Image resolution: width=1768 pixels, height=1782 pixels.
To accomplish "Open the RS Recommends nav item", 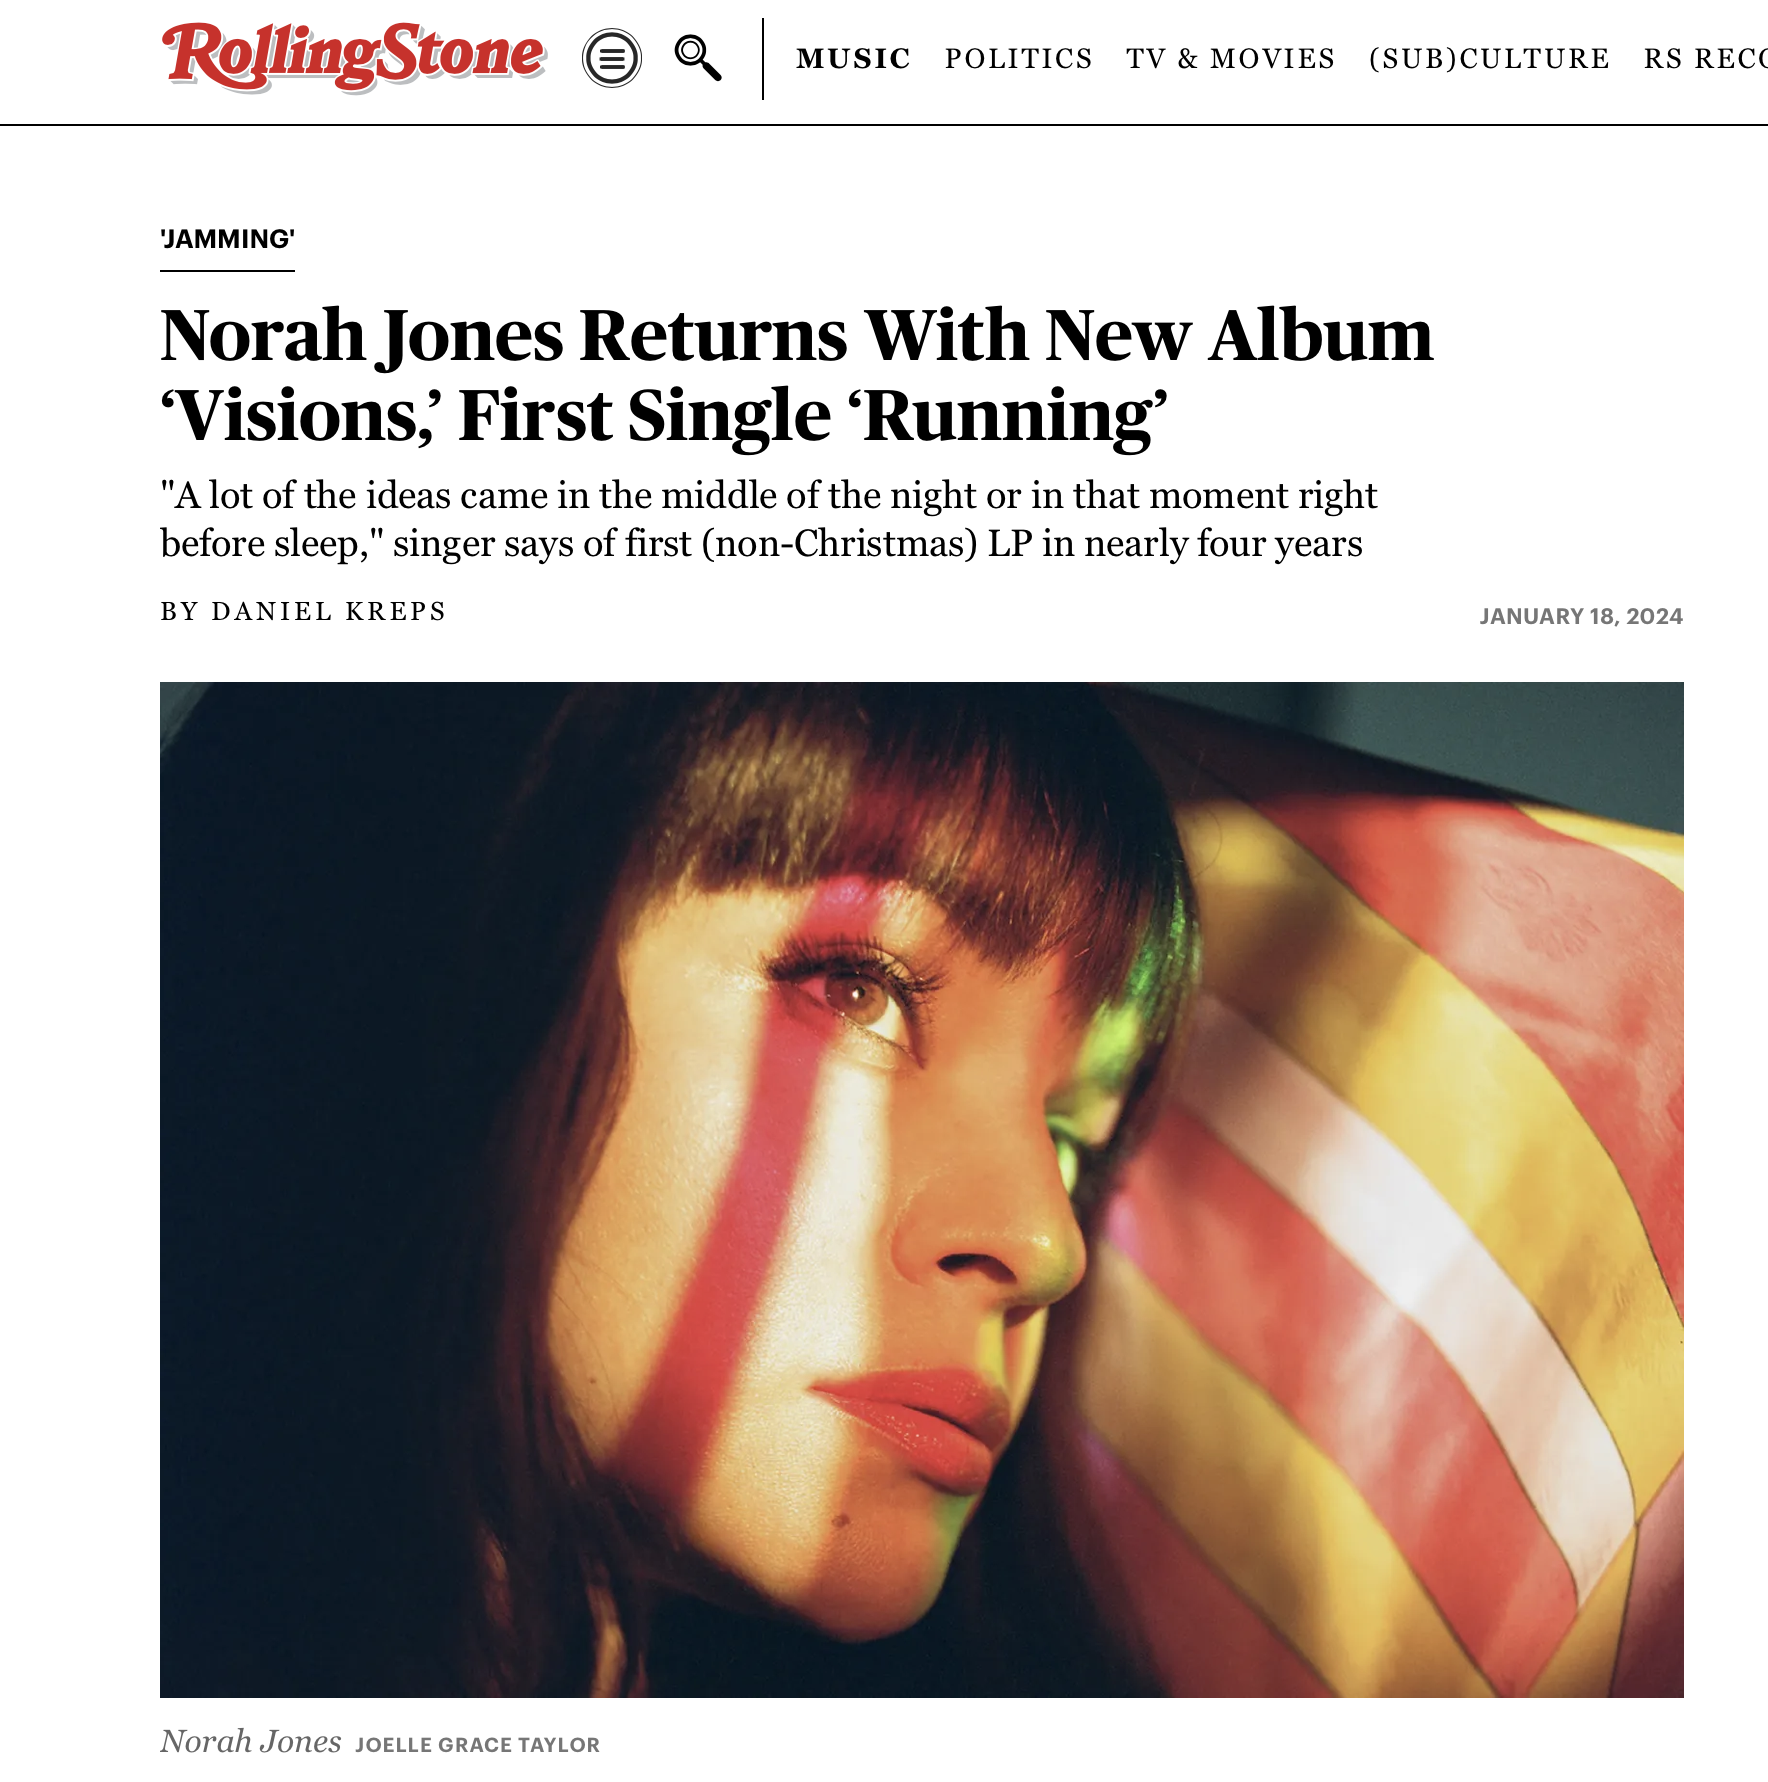I will pyautogui.click(x=1705, y=59).
